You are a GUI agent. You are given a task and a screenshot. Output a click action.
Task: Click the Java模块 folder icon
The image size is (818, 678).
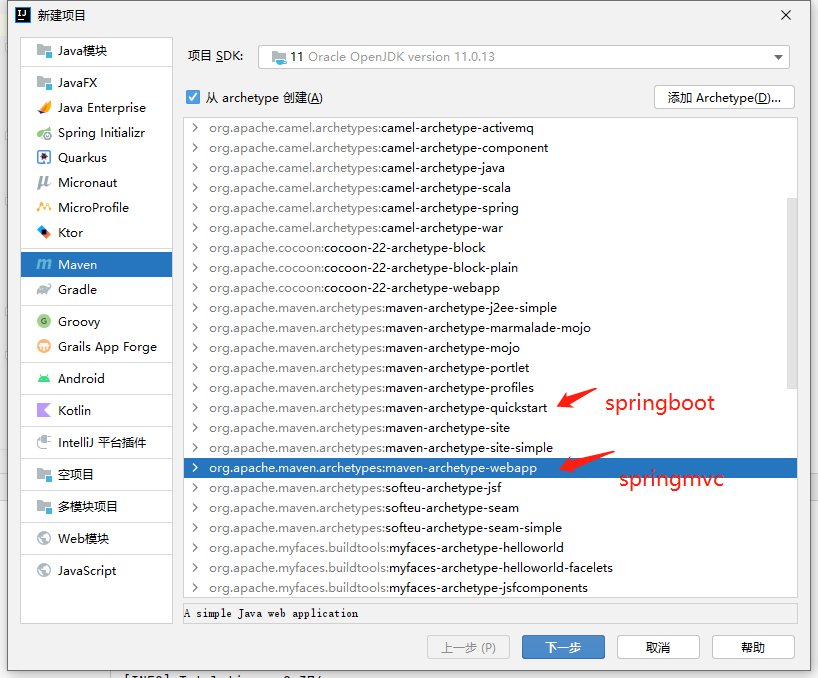point(44,51)
